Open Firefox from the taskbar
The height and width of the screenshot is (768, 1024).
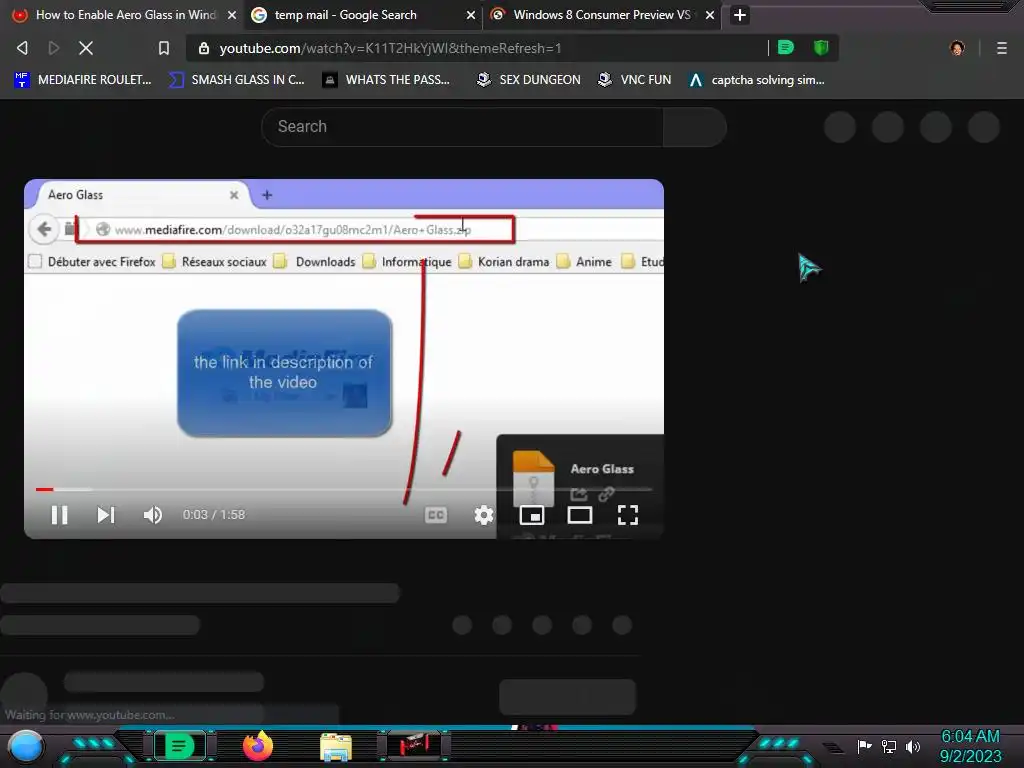[x=258, y=746]
